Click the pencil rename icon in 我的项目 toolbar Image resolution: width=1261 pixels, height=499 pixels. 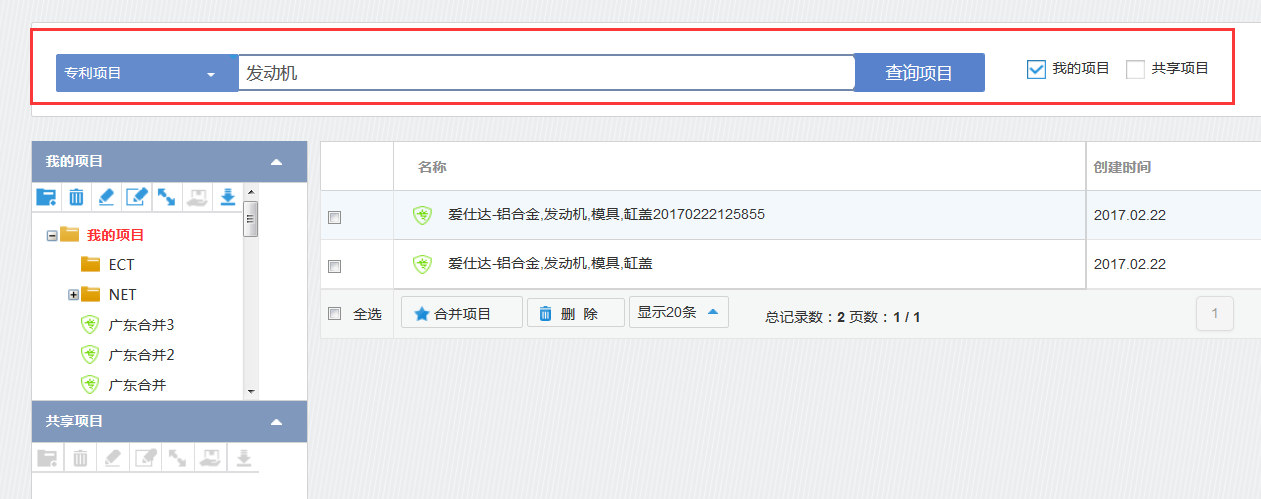(107, 197)
